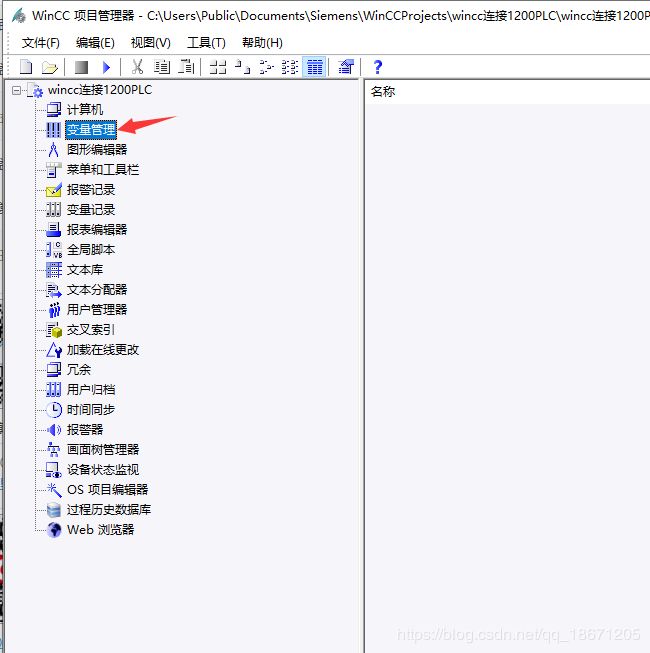Select 全局脚本 in the project tree

(x=91, y=249)
